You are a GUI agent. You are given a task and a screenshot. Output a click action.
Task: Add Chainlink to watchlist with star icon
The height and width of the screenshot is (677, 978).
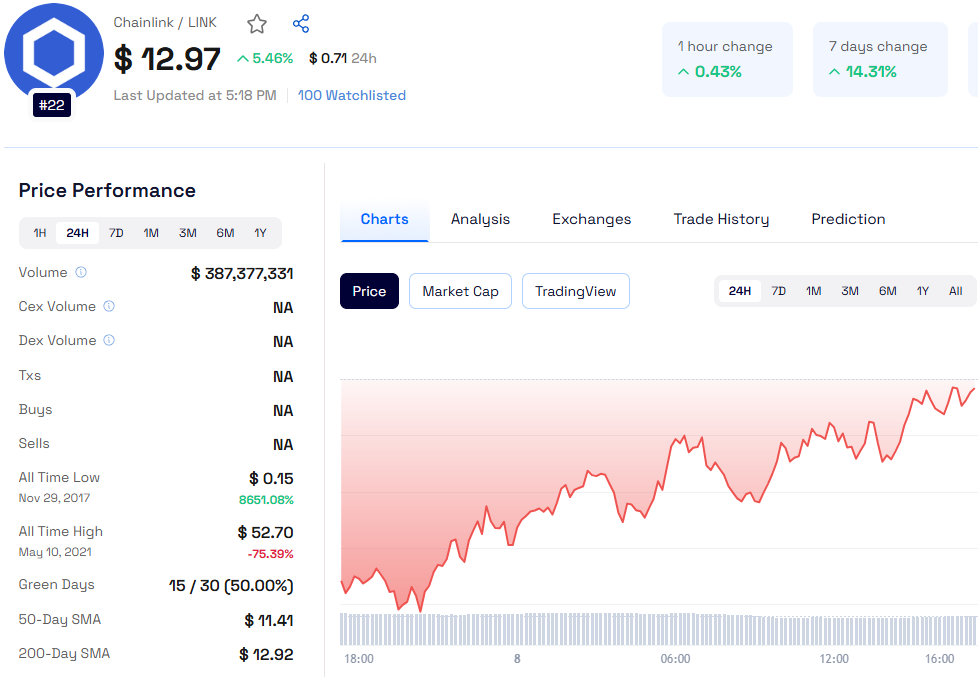pyautogui.click(x=257, y=24)
